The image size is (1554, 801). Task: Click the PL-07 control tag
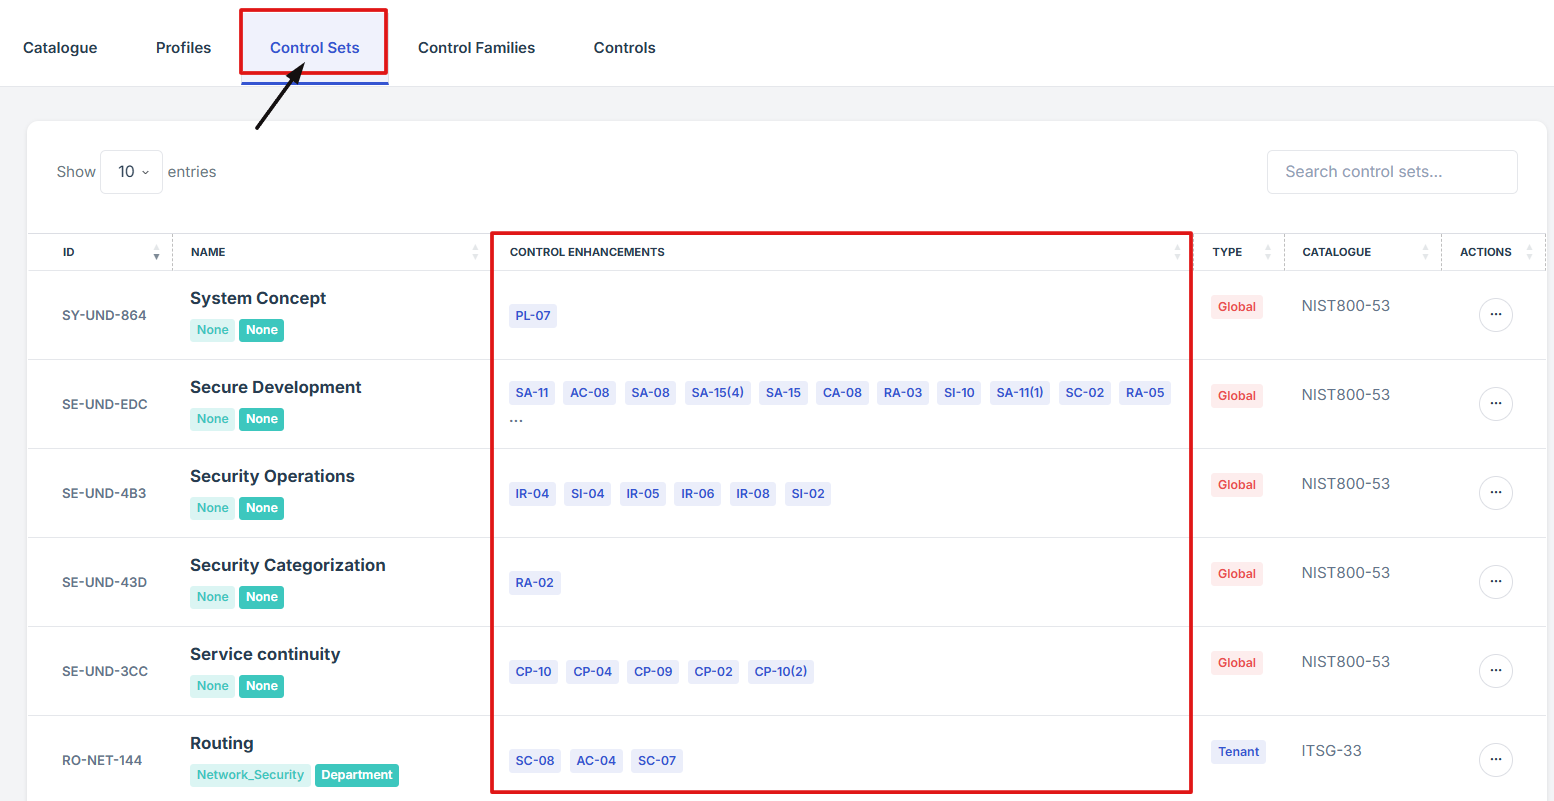[532, 316]
